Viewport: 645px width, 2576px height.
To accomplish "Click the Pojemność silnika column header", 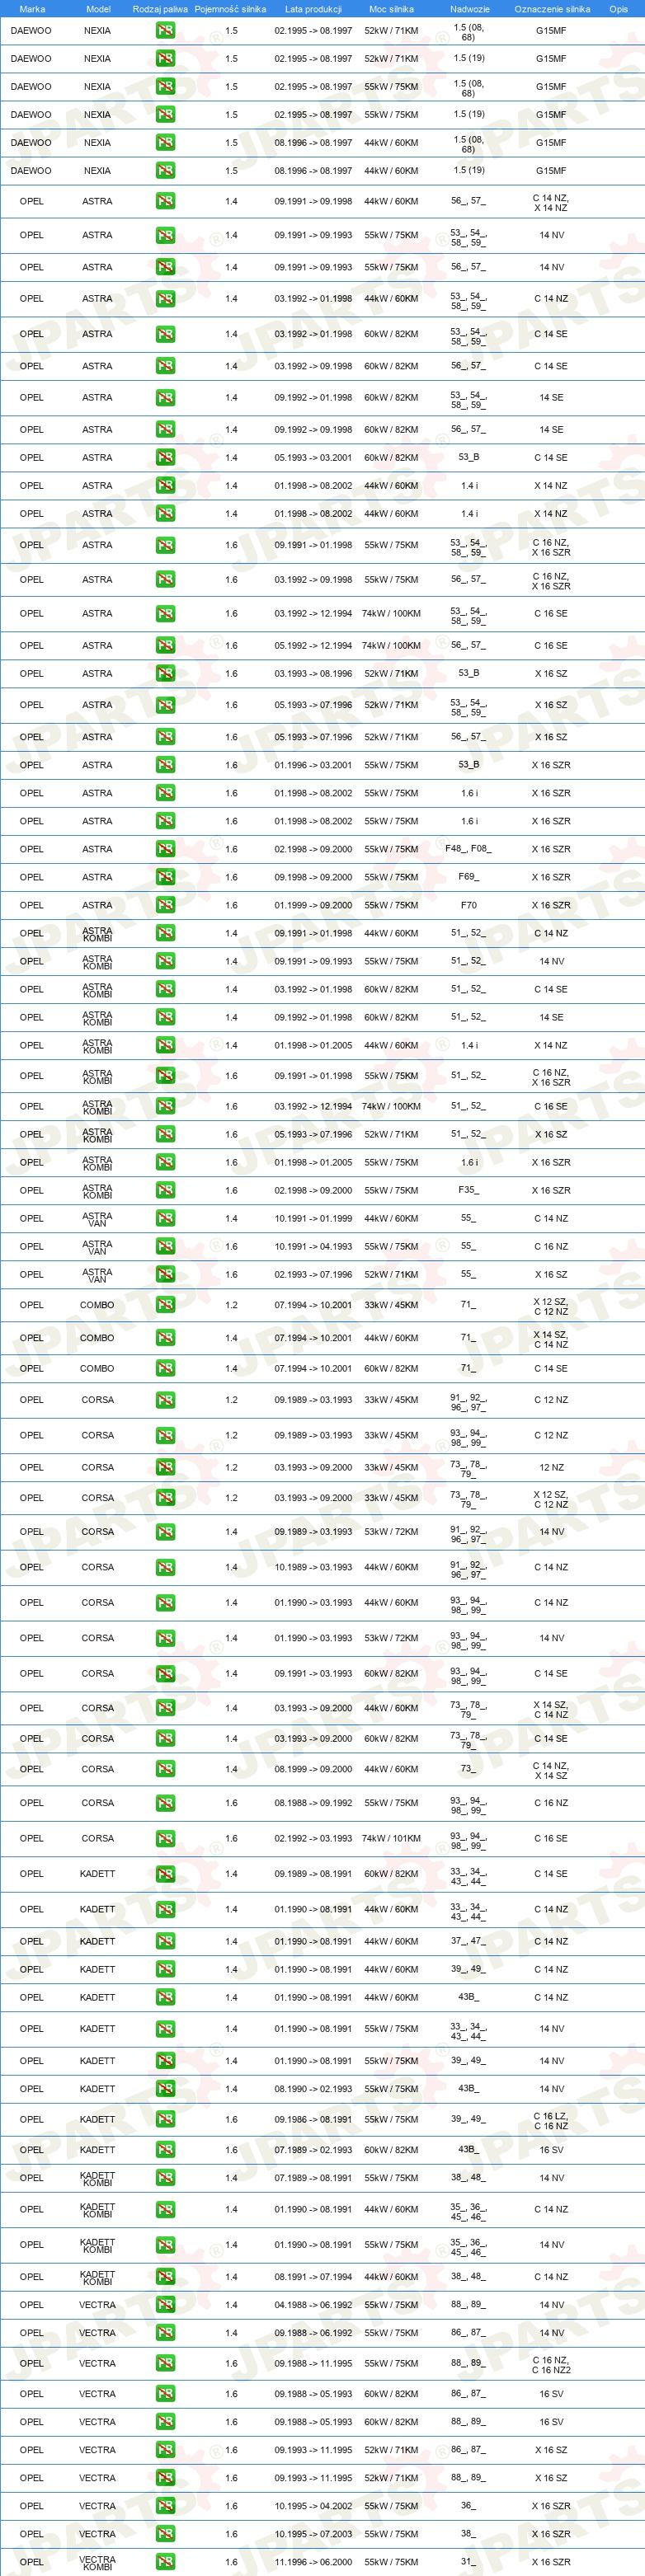I will (230, 9).
